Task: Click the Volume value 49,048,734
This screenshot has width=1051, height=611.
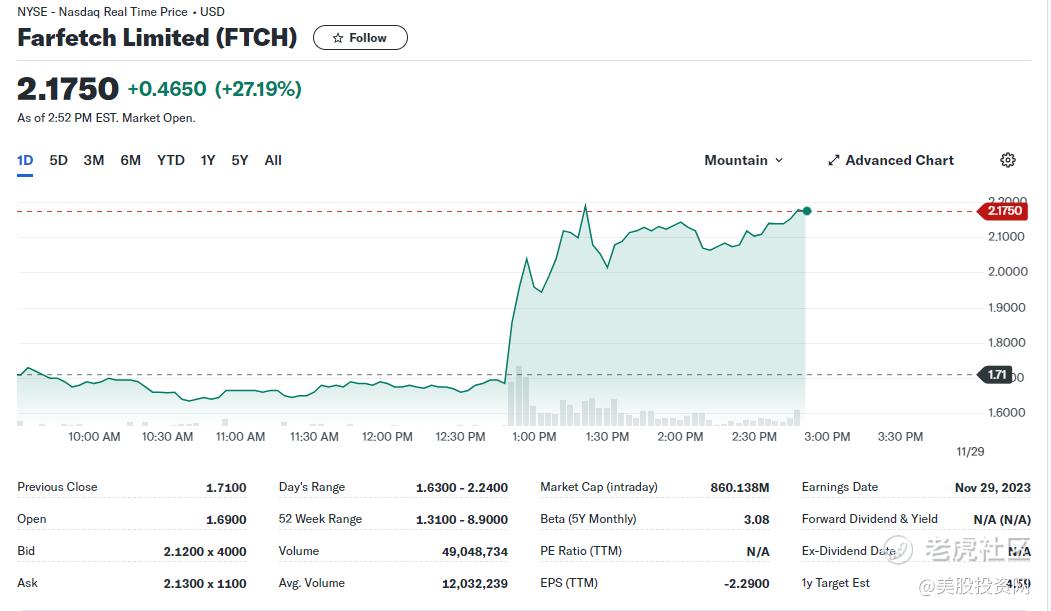Action: (x=475, y=551)
